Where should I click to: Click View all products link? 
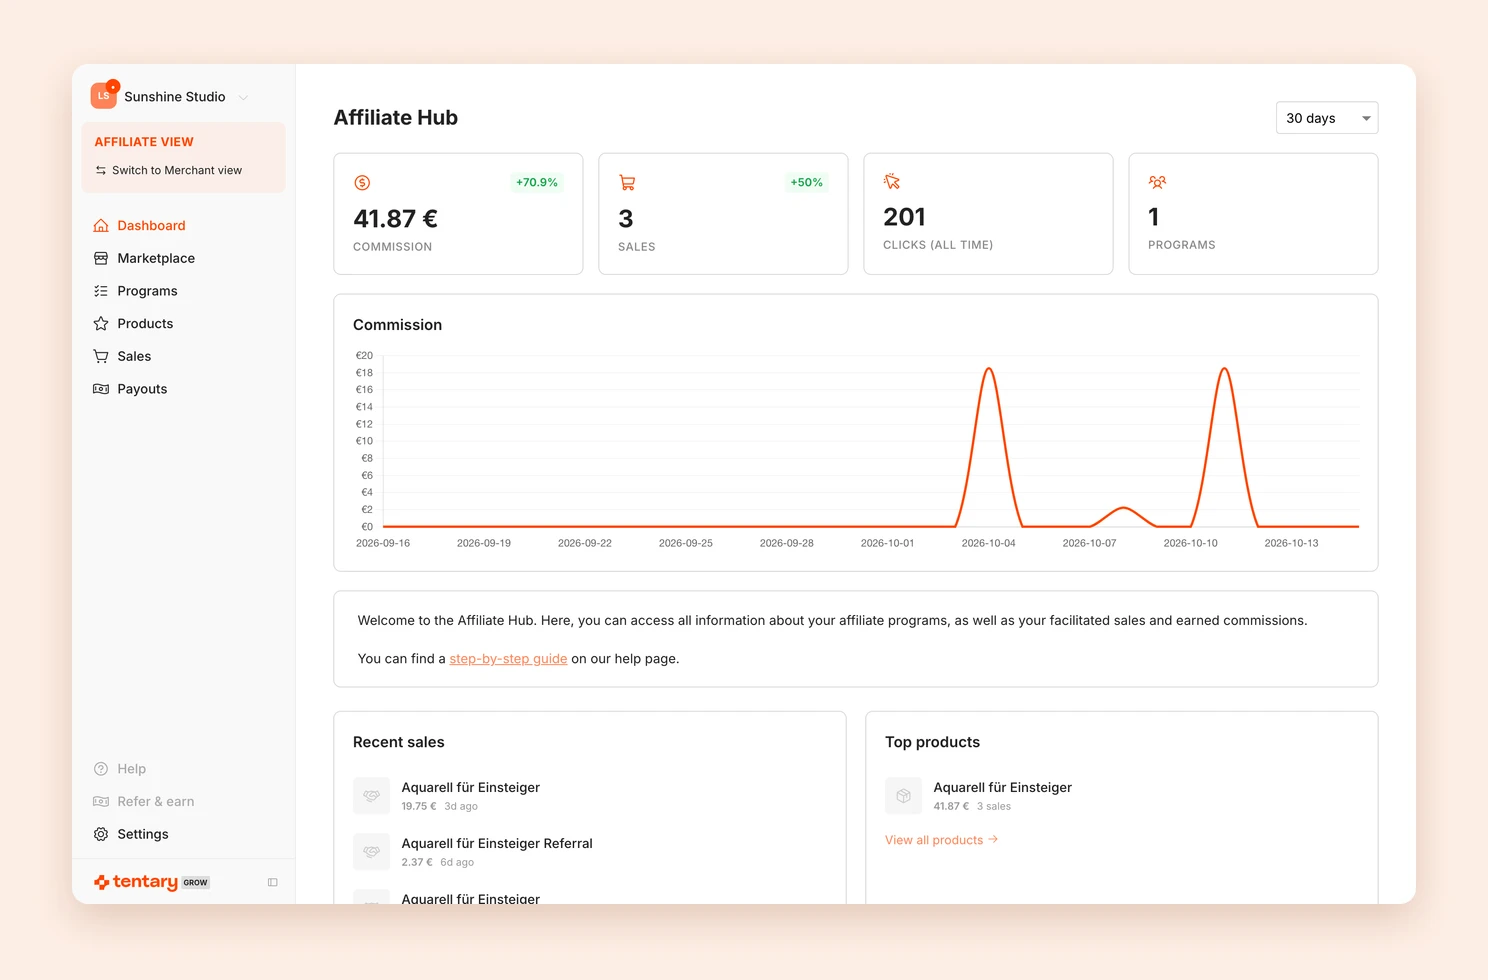coord(941,840)
